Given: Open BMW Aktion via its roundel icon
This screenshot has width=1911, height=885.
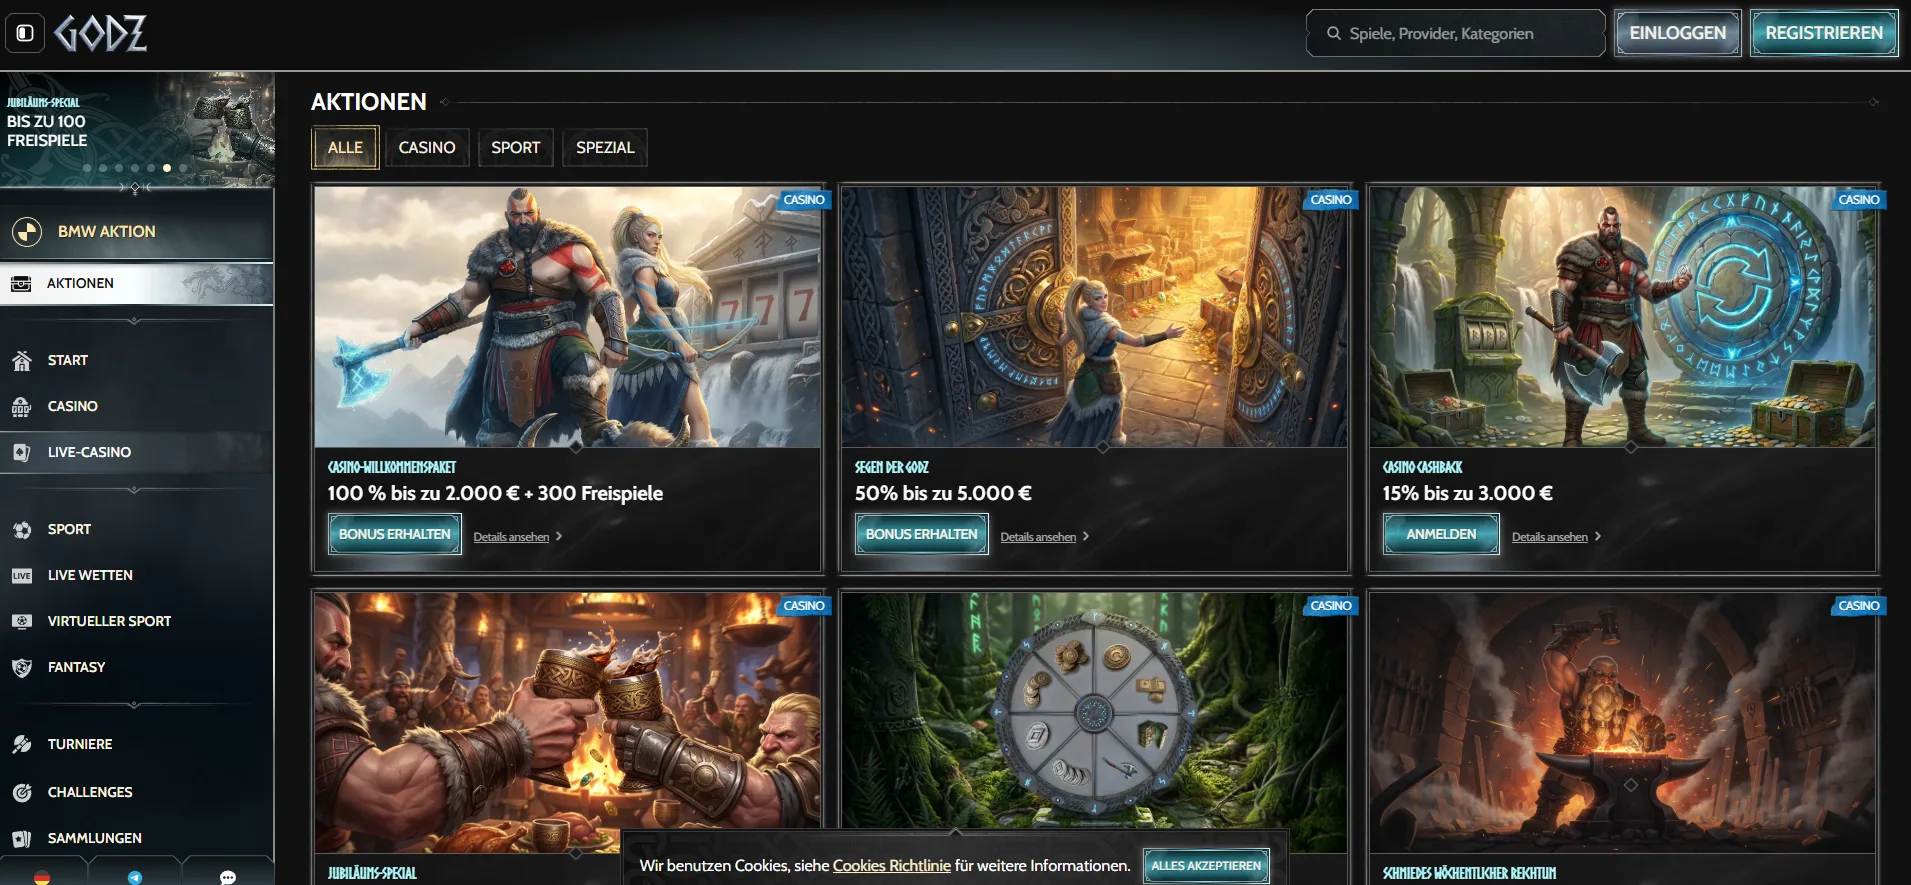Looking at the screenshot, I should (27, 232).
